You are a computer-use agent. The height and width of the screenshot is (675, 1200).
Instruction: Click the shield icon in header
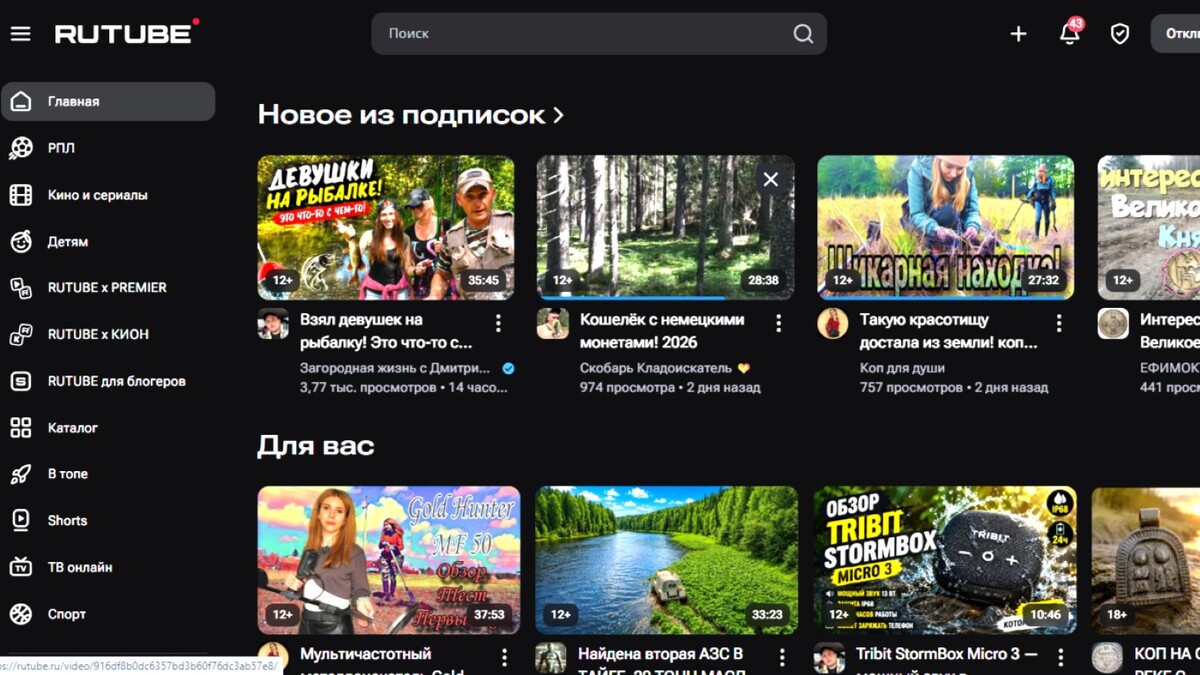1120,34
